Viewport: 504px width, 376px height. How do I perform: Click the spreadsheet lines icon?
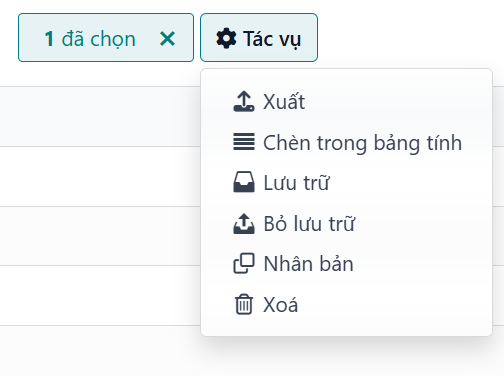click(x=244, y=142)
